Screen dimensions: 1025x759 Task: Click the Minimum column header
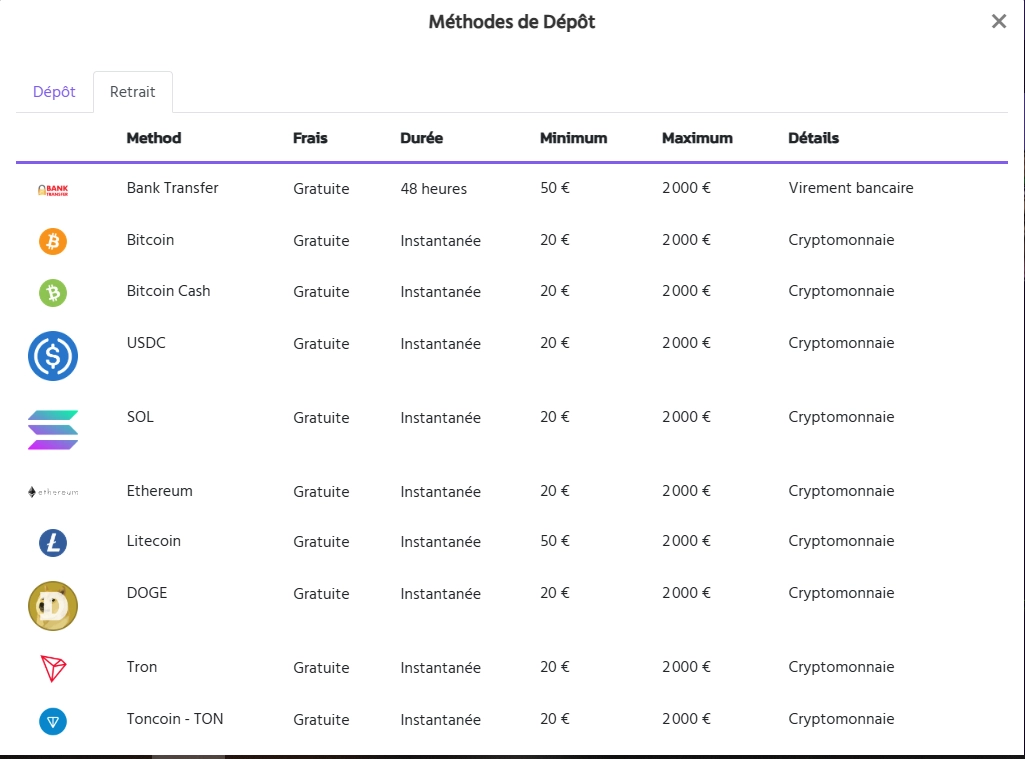573,138
